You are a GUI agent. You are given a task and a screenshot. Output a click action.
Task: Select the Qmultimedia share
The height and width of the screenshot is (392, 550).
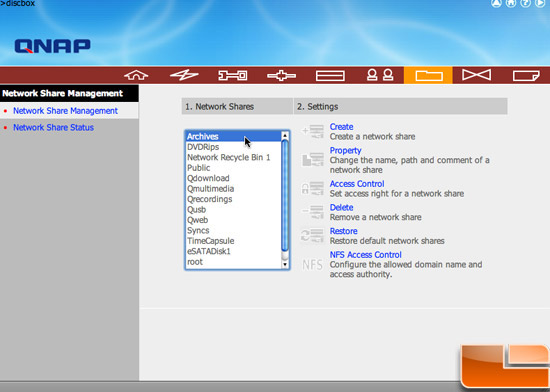[x=234, y=189]
